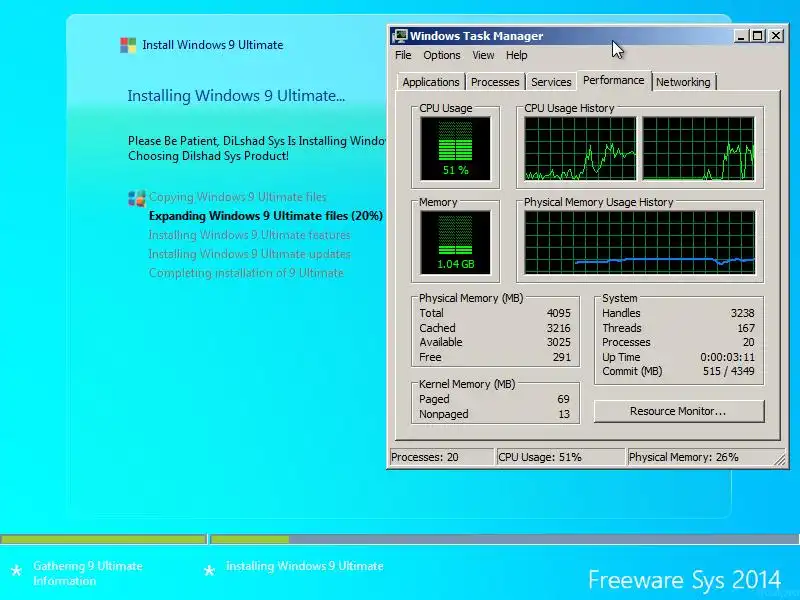Click the second CPU Usage History graph
Image resolution: width=800 pixels, height=600 pixels.
tap(698, 148)
